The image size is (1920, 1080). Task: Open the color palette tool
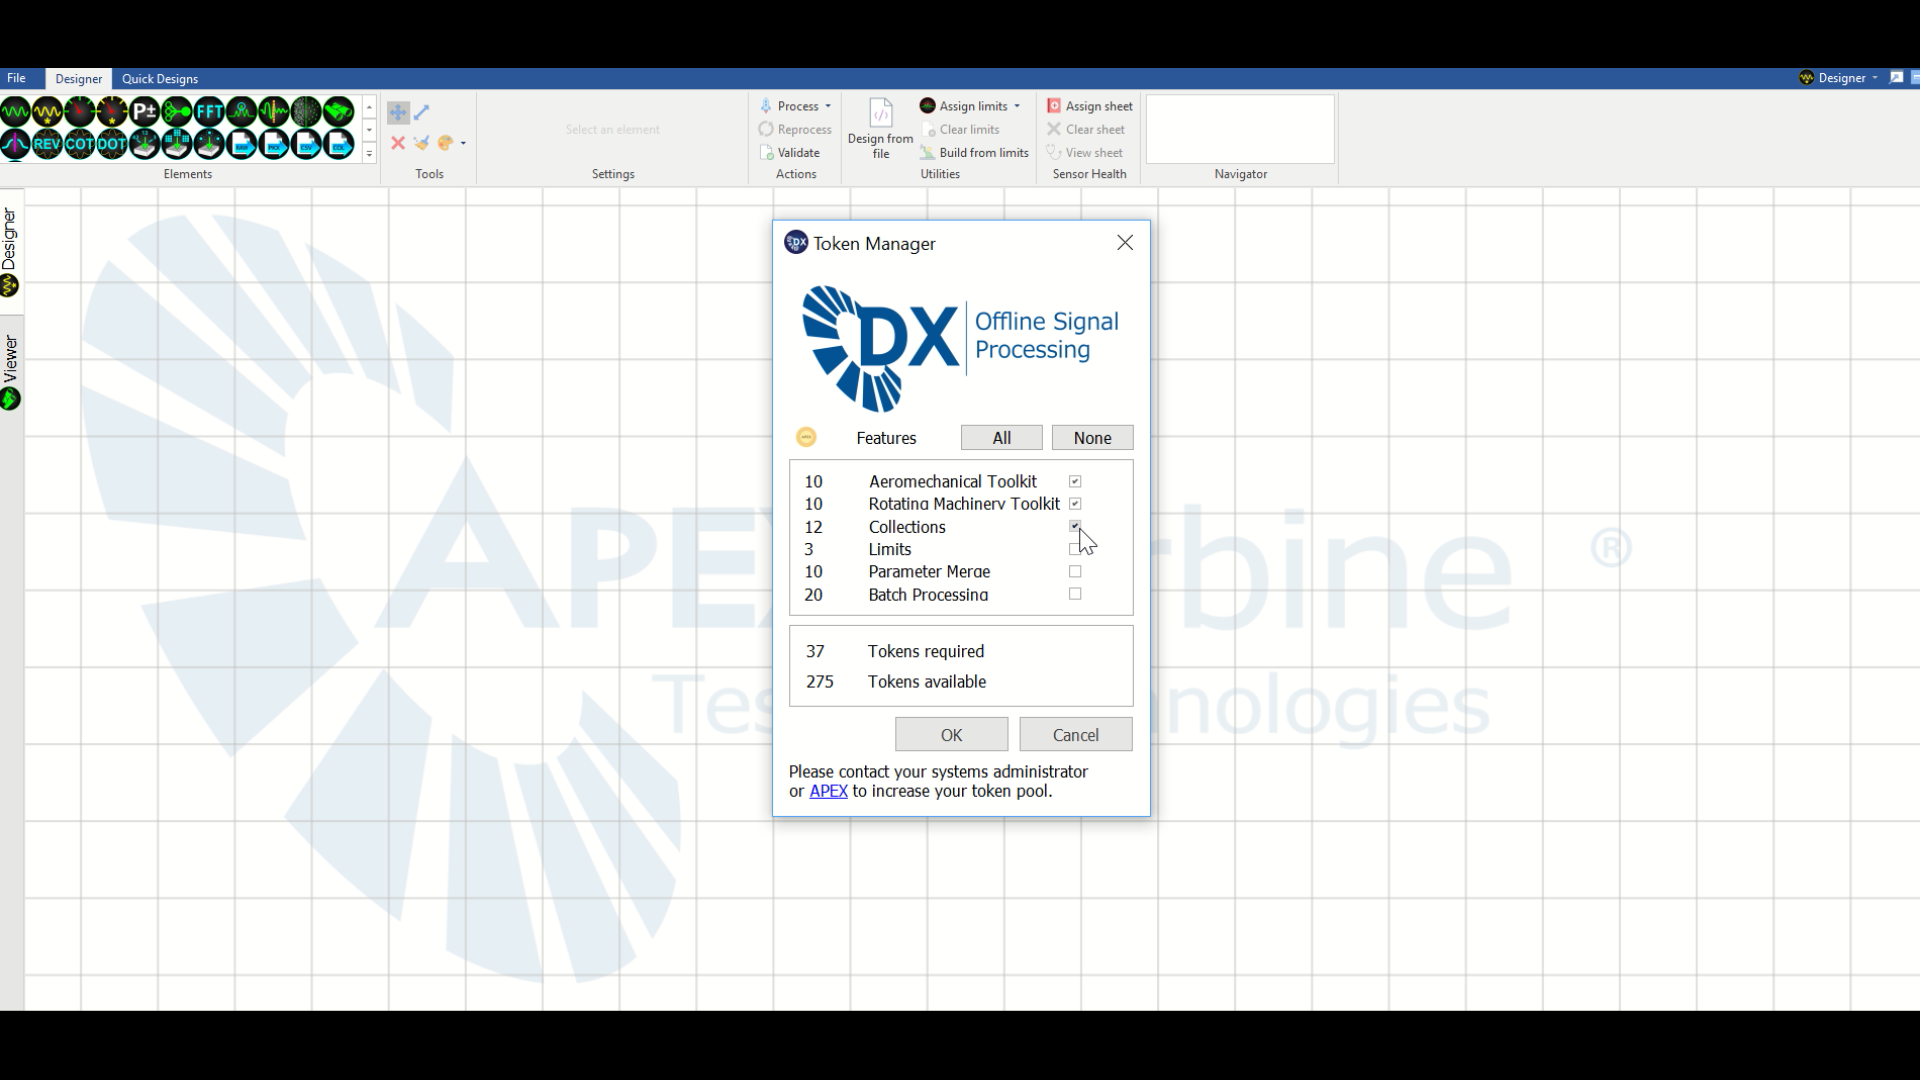tap(446, 143)
